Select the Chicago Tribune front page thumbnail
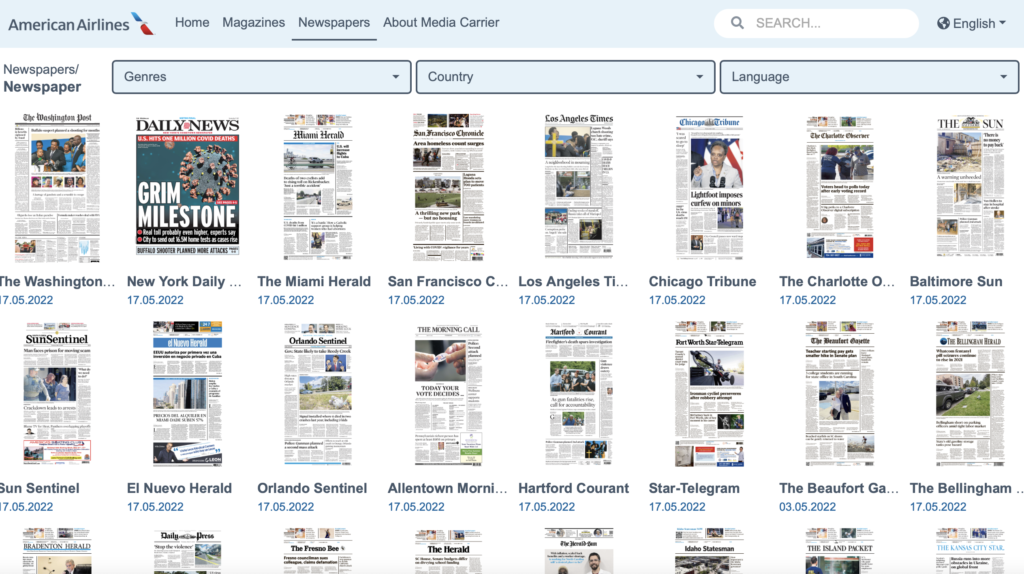 pos(709,187)
